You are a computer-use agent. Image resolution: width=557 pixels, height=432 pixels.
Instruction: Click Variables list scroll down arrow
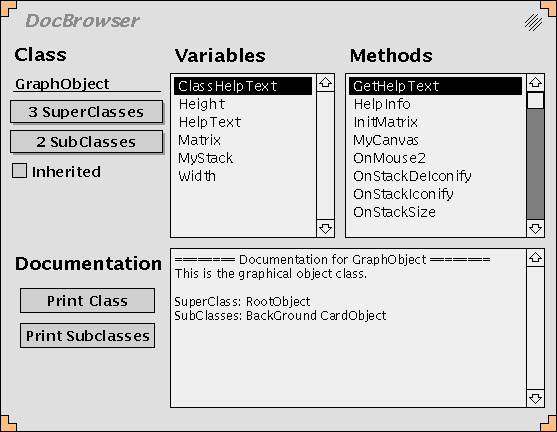point(325,228)
